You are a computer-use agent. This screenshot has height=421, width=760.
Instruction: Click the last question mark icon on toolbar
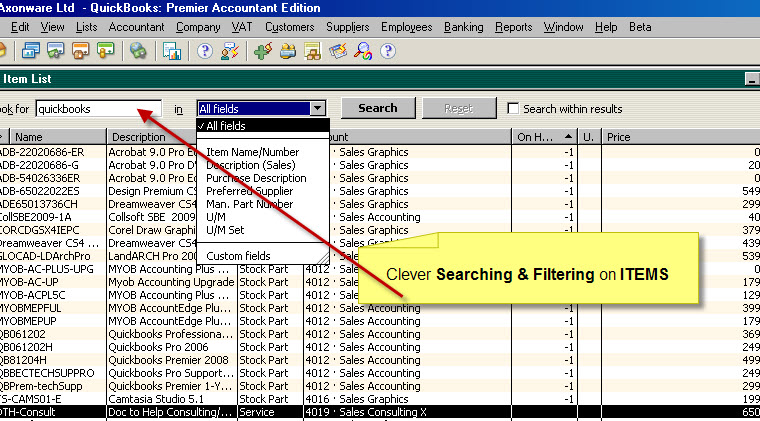(x=388, y=51)
